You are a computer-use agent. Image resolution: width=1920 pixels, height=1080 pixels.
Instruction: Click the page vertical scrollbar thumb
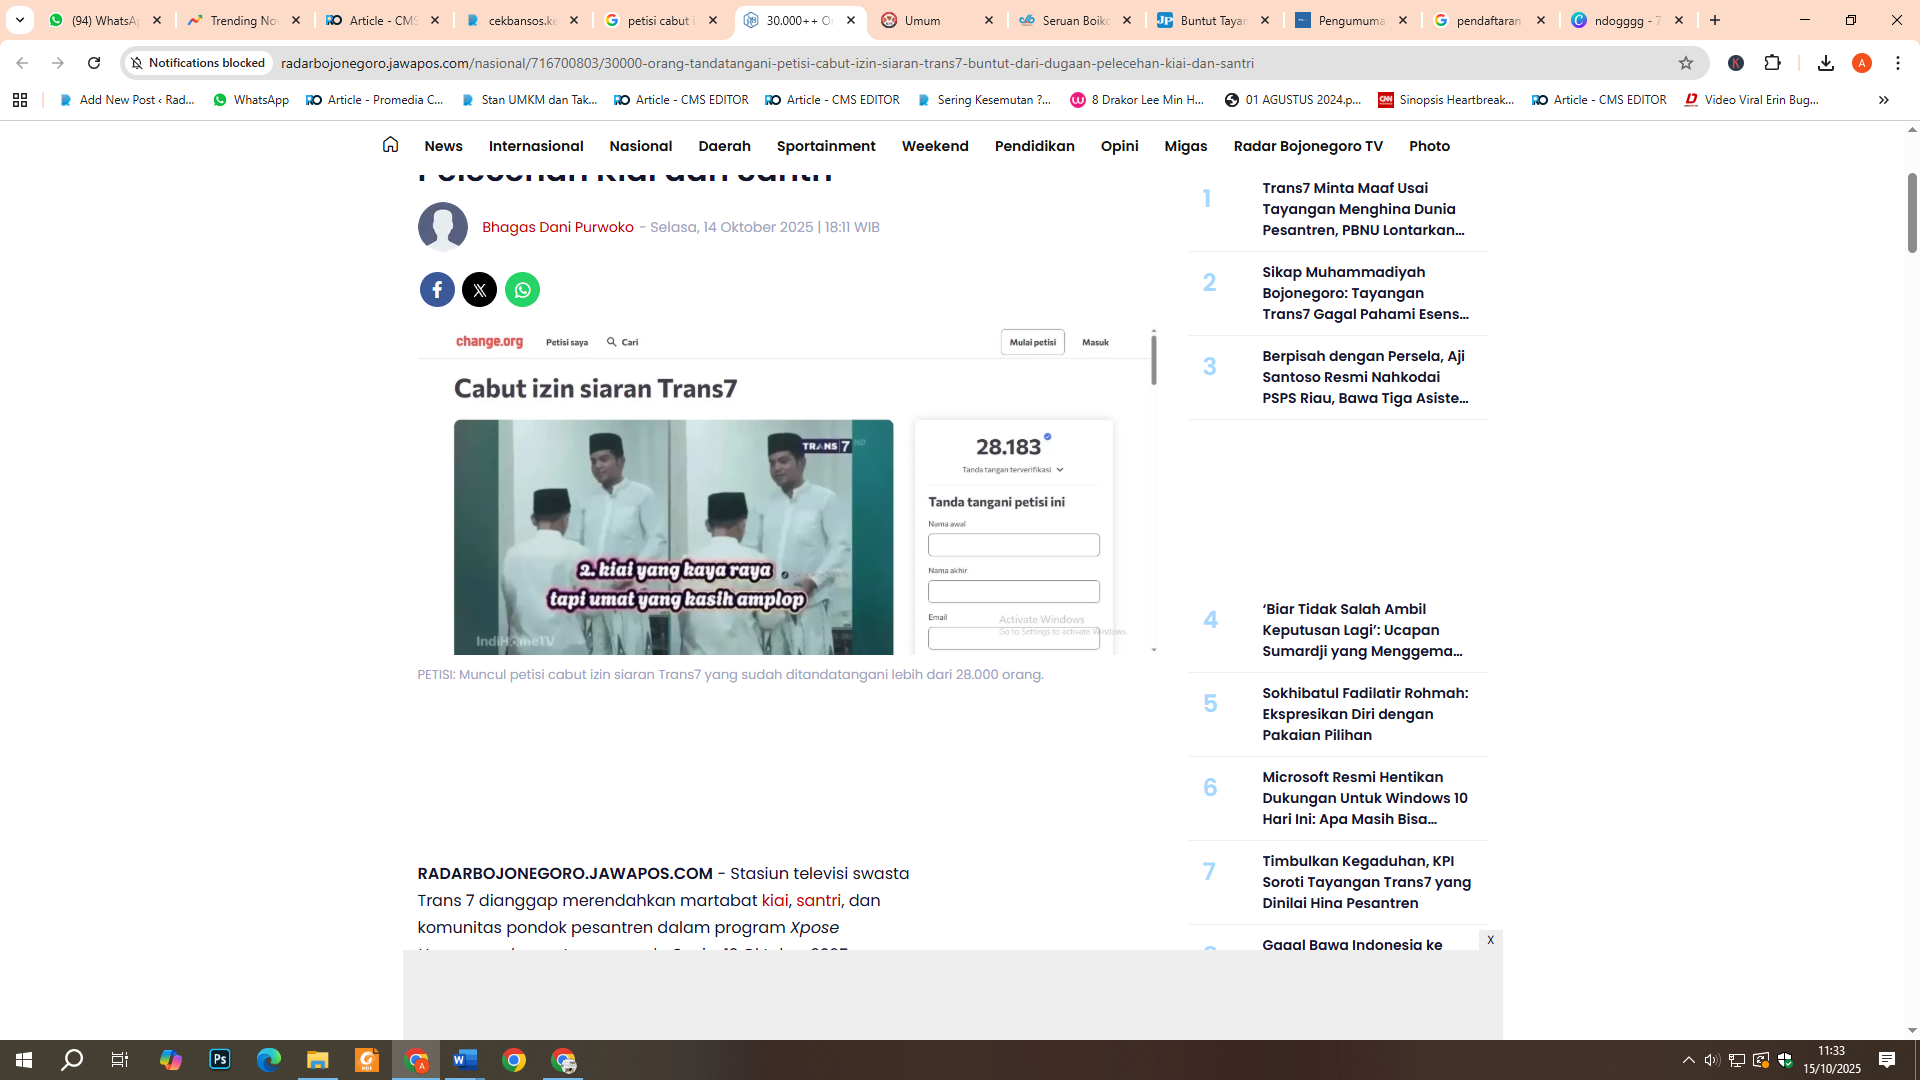coord(1912,212)
